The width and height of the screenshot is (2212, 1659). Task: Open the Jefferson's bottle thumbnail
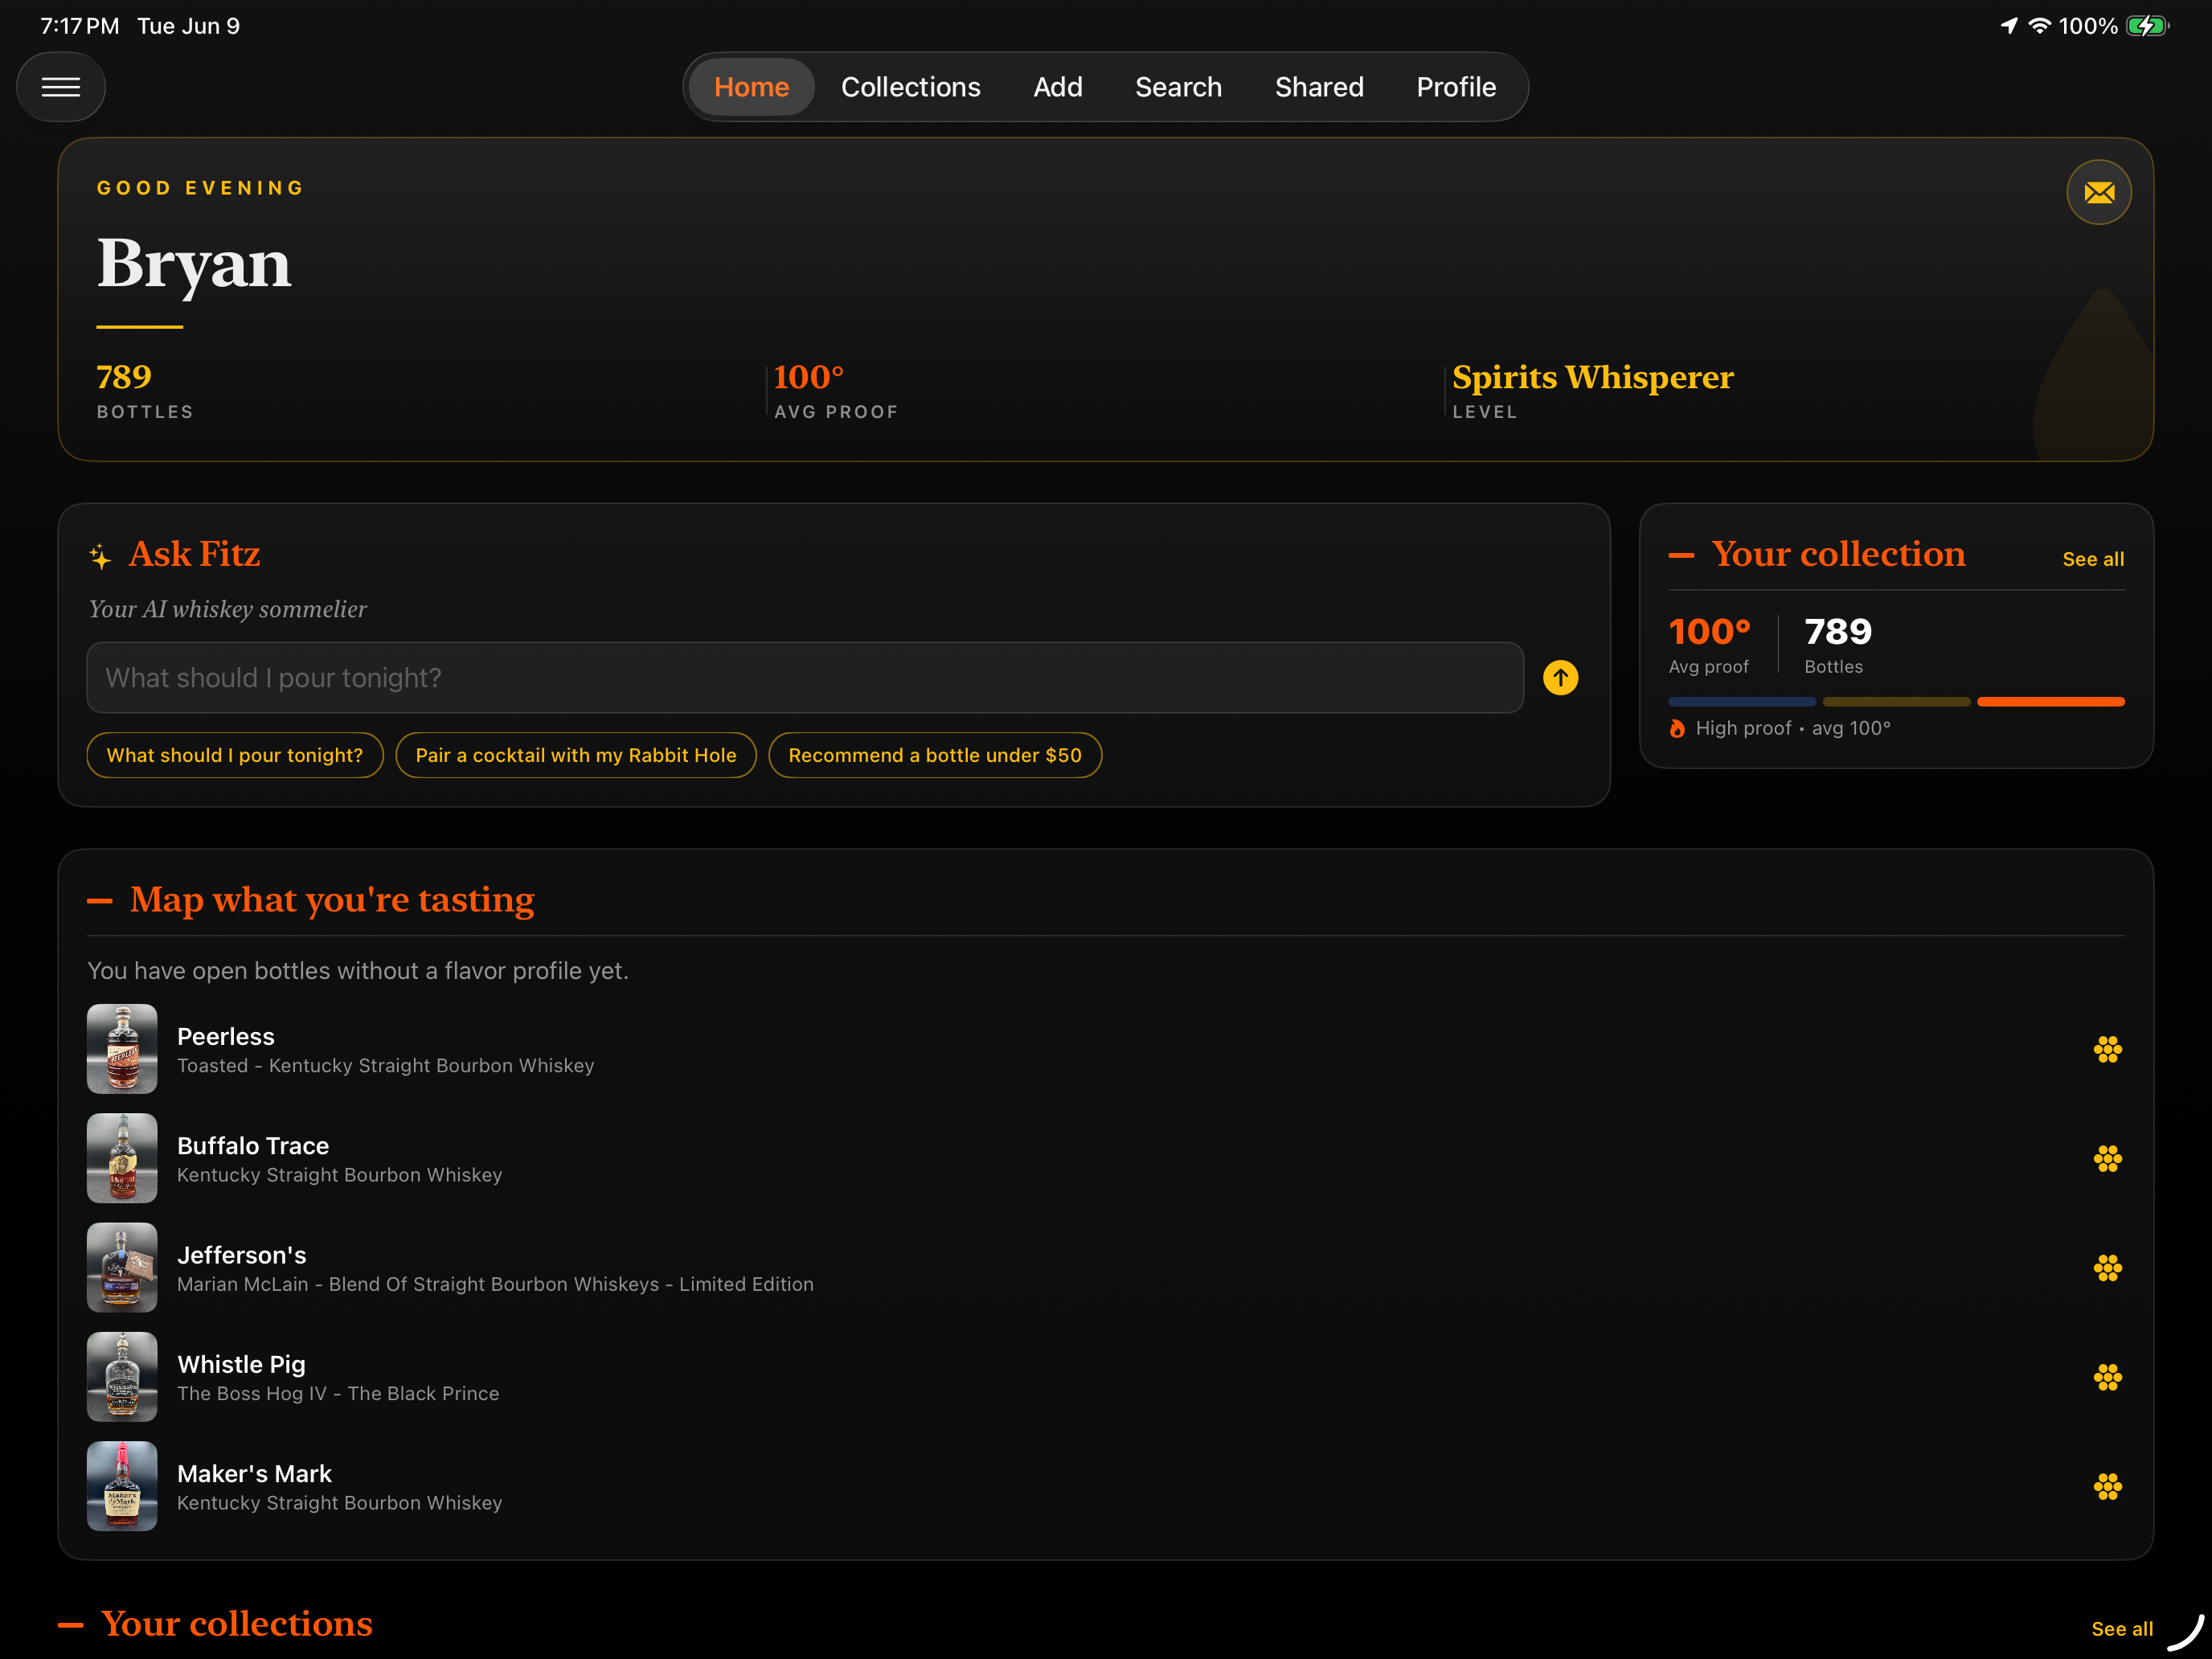tap(122, 1268)
